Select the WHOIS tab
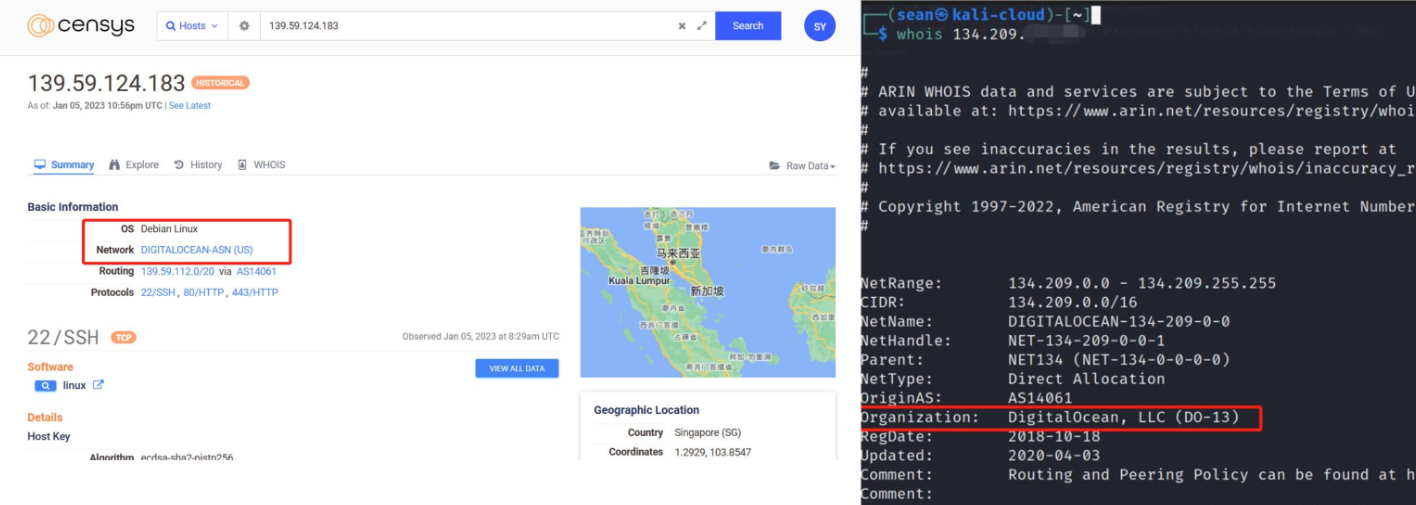Screen dimensions: 1416x505 [x=261, y=165]
